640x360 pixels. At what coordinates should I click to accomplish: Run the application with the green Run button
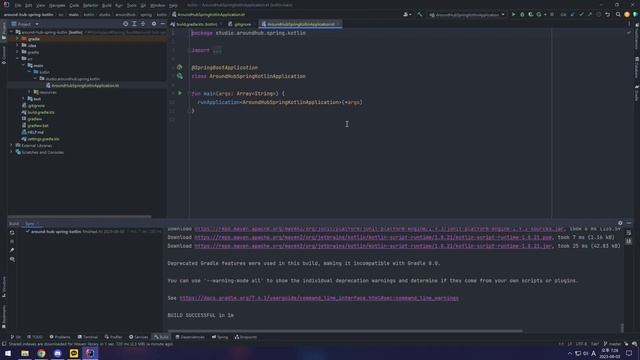pos(513,14)
